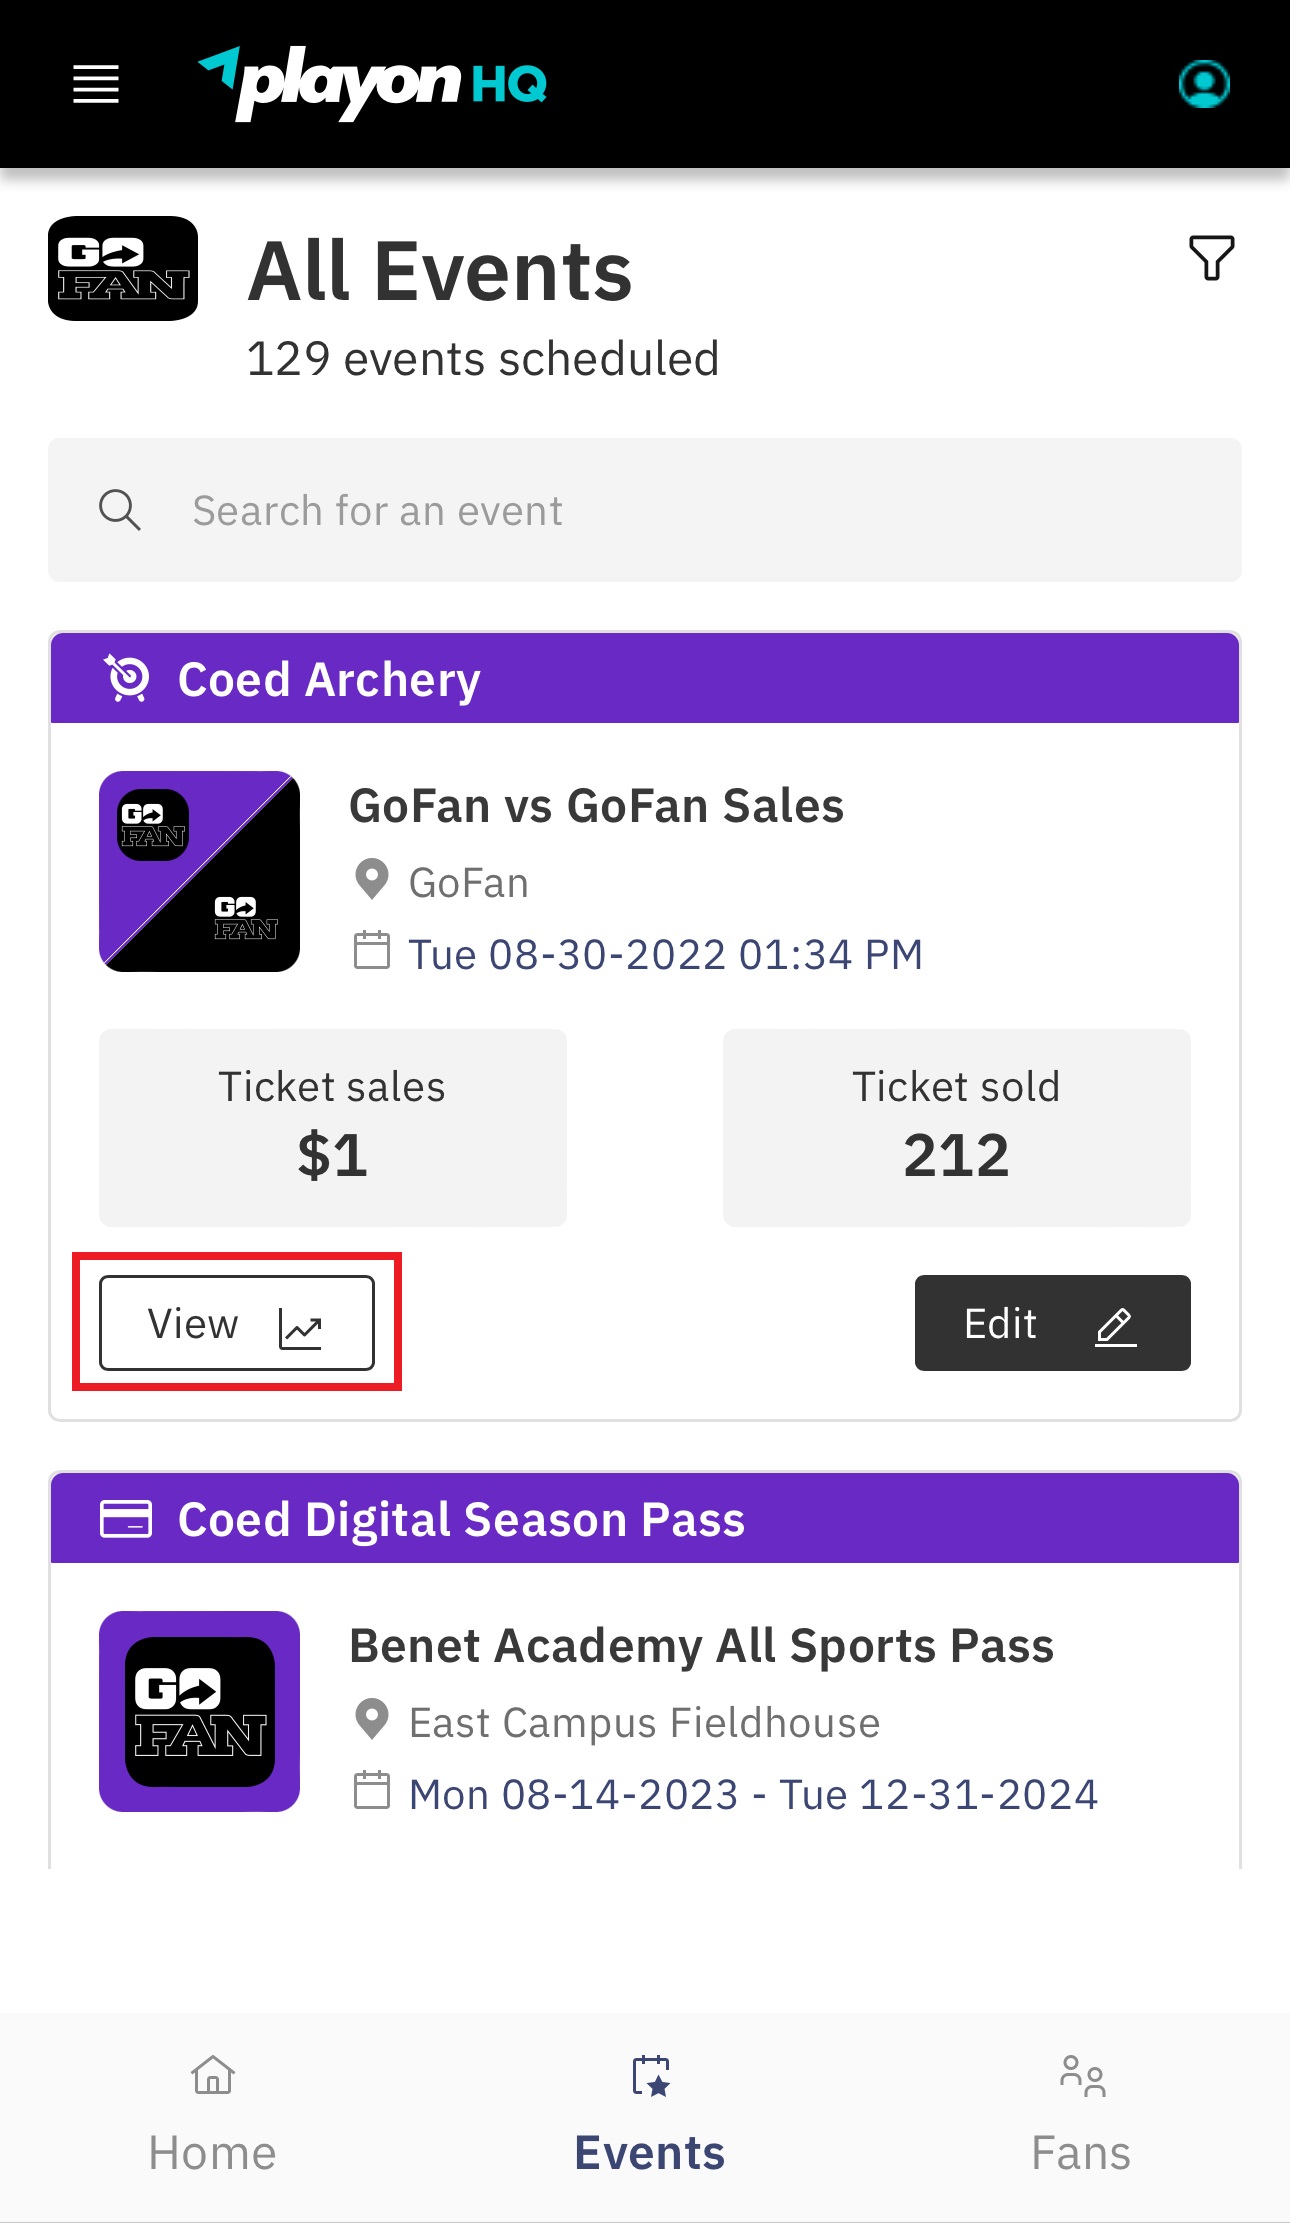Click the calendar icon beside the 08-30-2022 date
This screenshot has height=2223, width=1290.
(374, 953)
